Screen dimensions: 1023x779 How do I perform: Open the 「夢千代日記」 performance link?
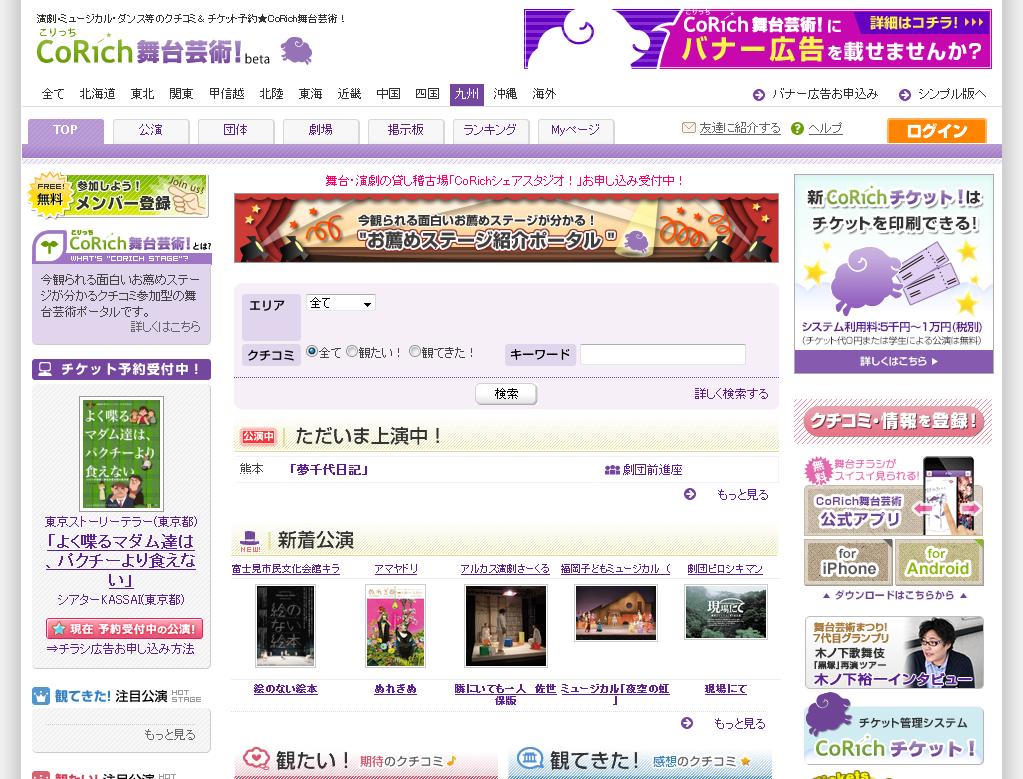[328, 470]
